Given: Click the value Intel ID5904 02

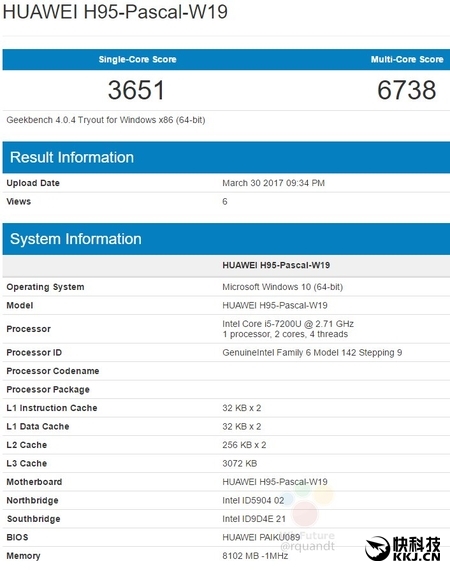Looking at the screenshot, I should 253,500.
